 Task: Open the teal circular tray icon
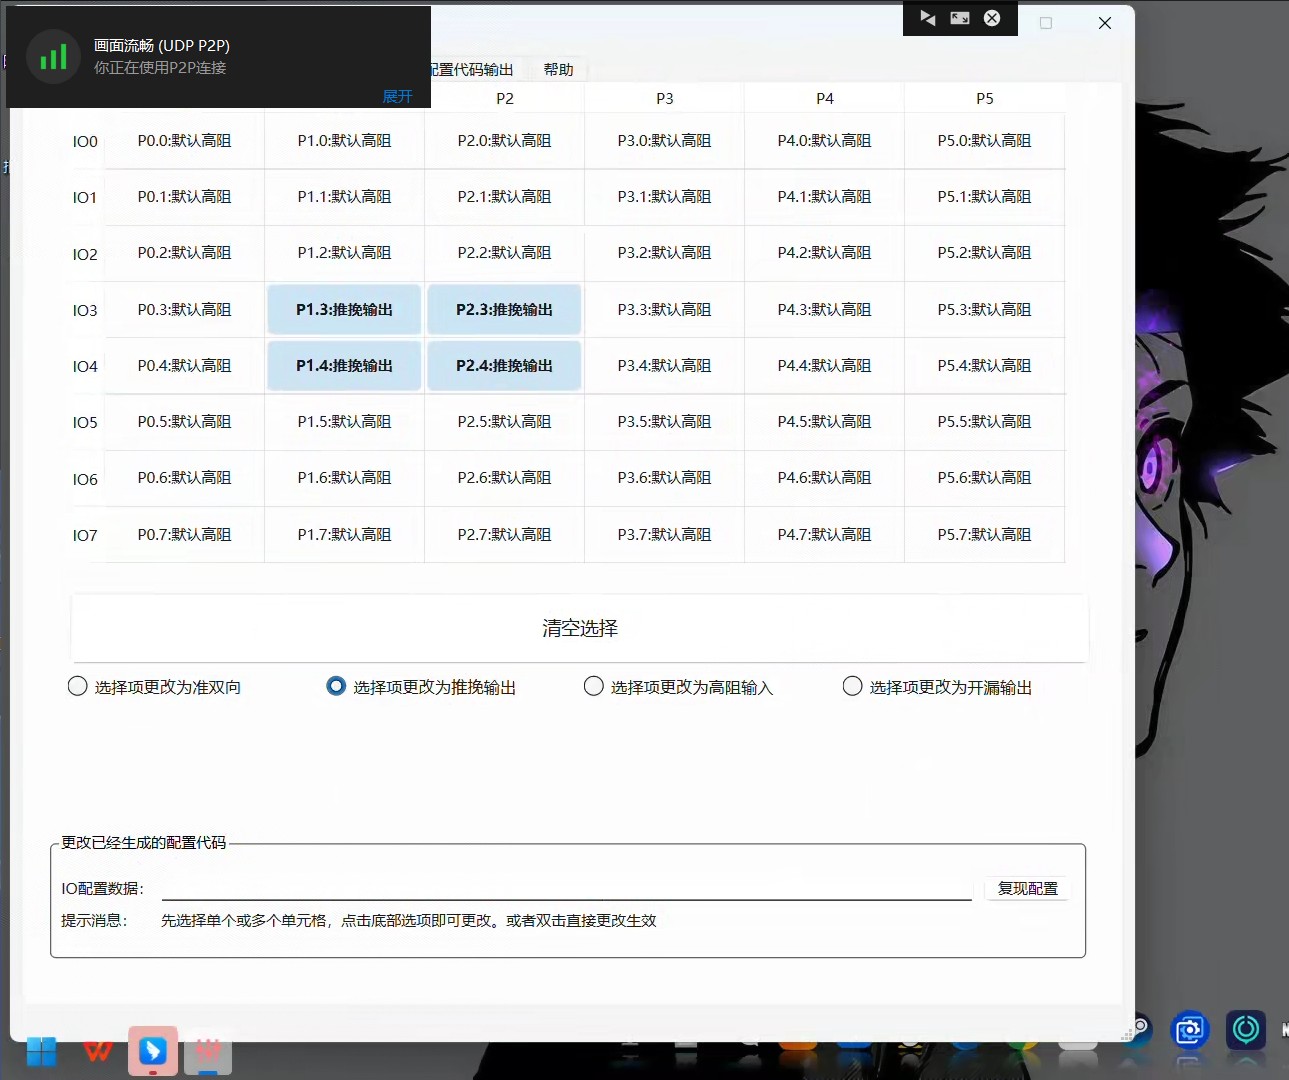[x=1246, y=1029]
